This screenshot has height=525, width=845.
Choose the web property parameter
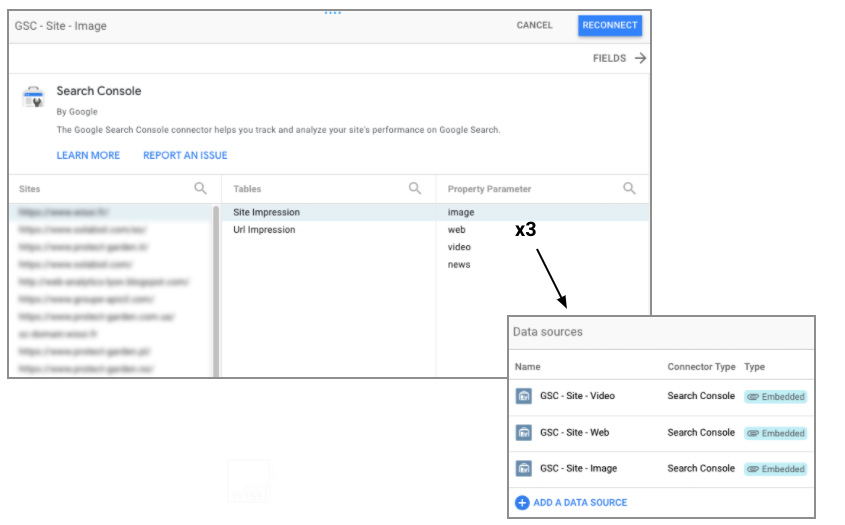pos(456,230)
